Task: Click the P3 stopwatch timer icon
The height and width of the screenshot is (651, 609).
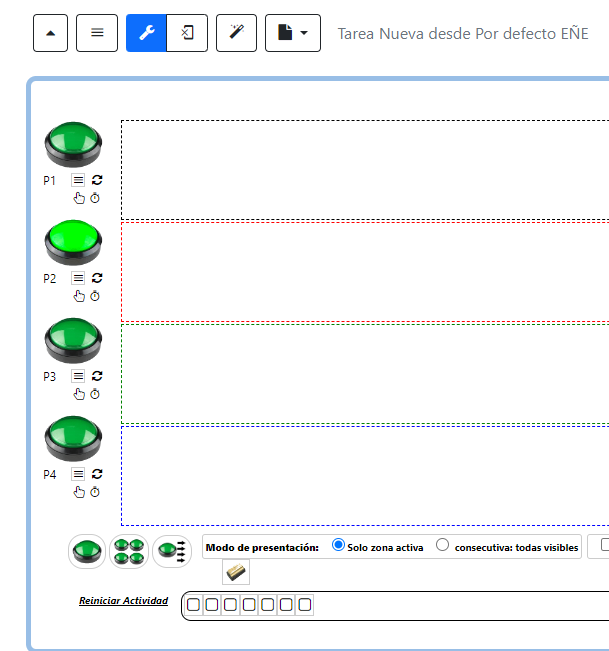Action: (95, 394)
